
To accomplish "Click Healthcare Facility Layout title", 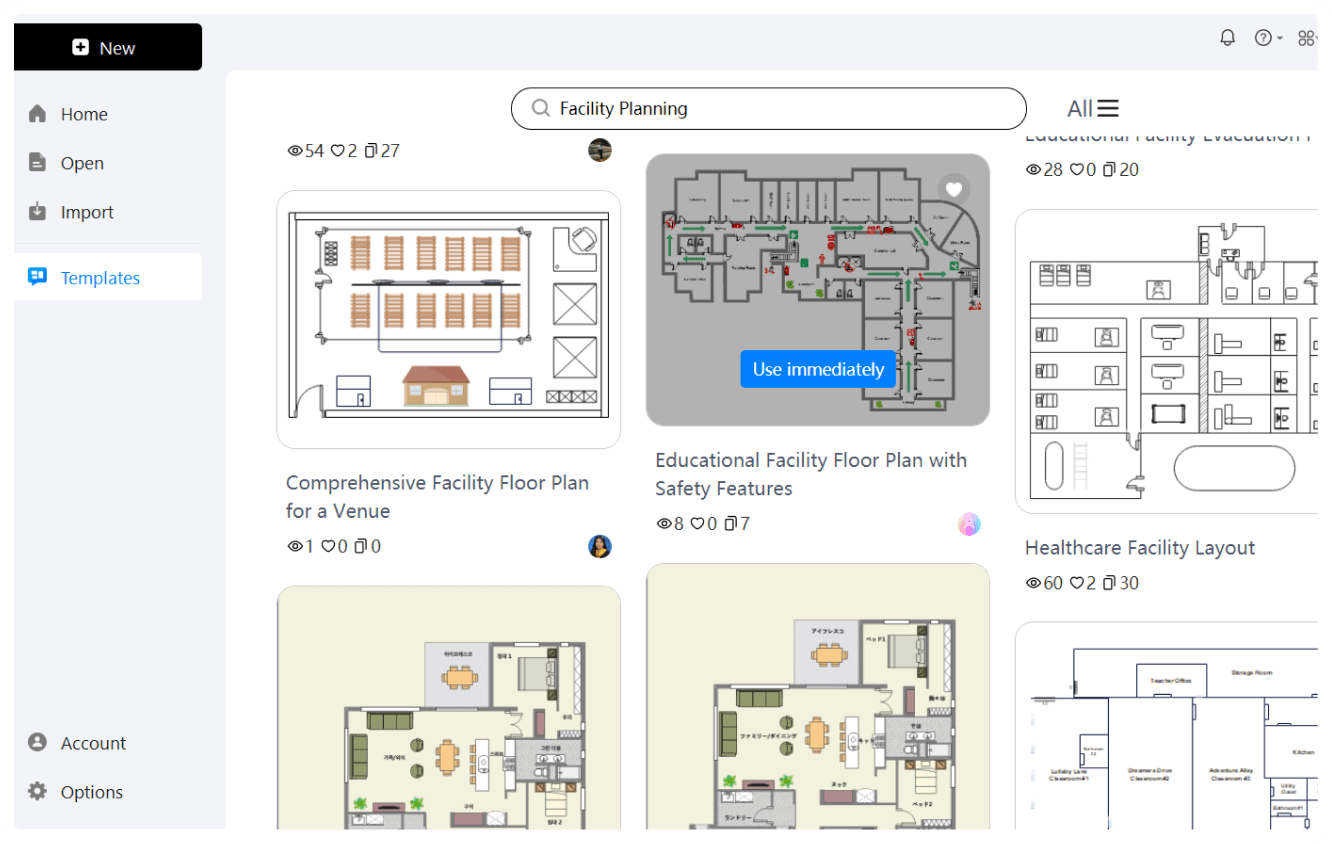I will tap(1140, 548).
